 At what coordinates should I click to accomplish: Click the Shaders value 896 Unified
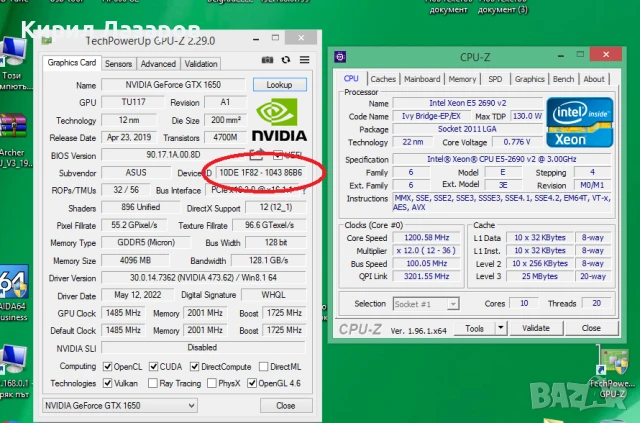pyautogui.click(x=140, y=207)
